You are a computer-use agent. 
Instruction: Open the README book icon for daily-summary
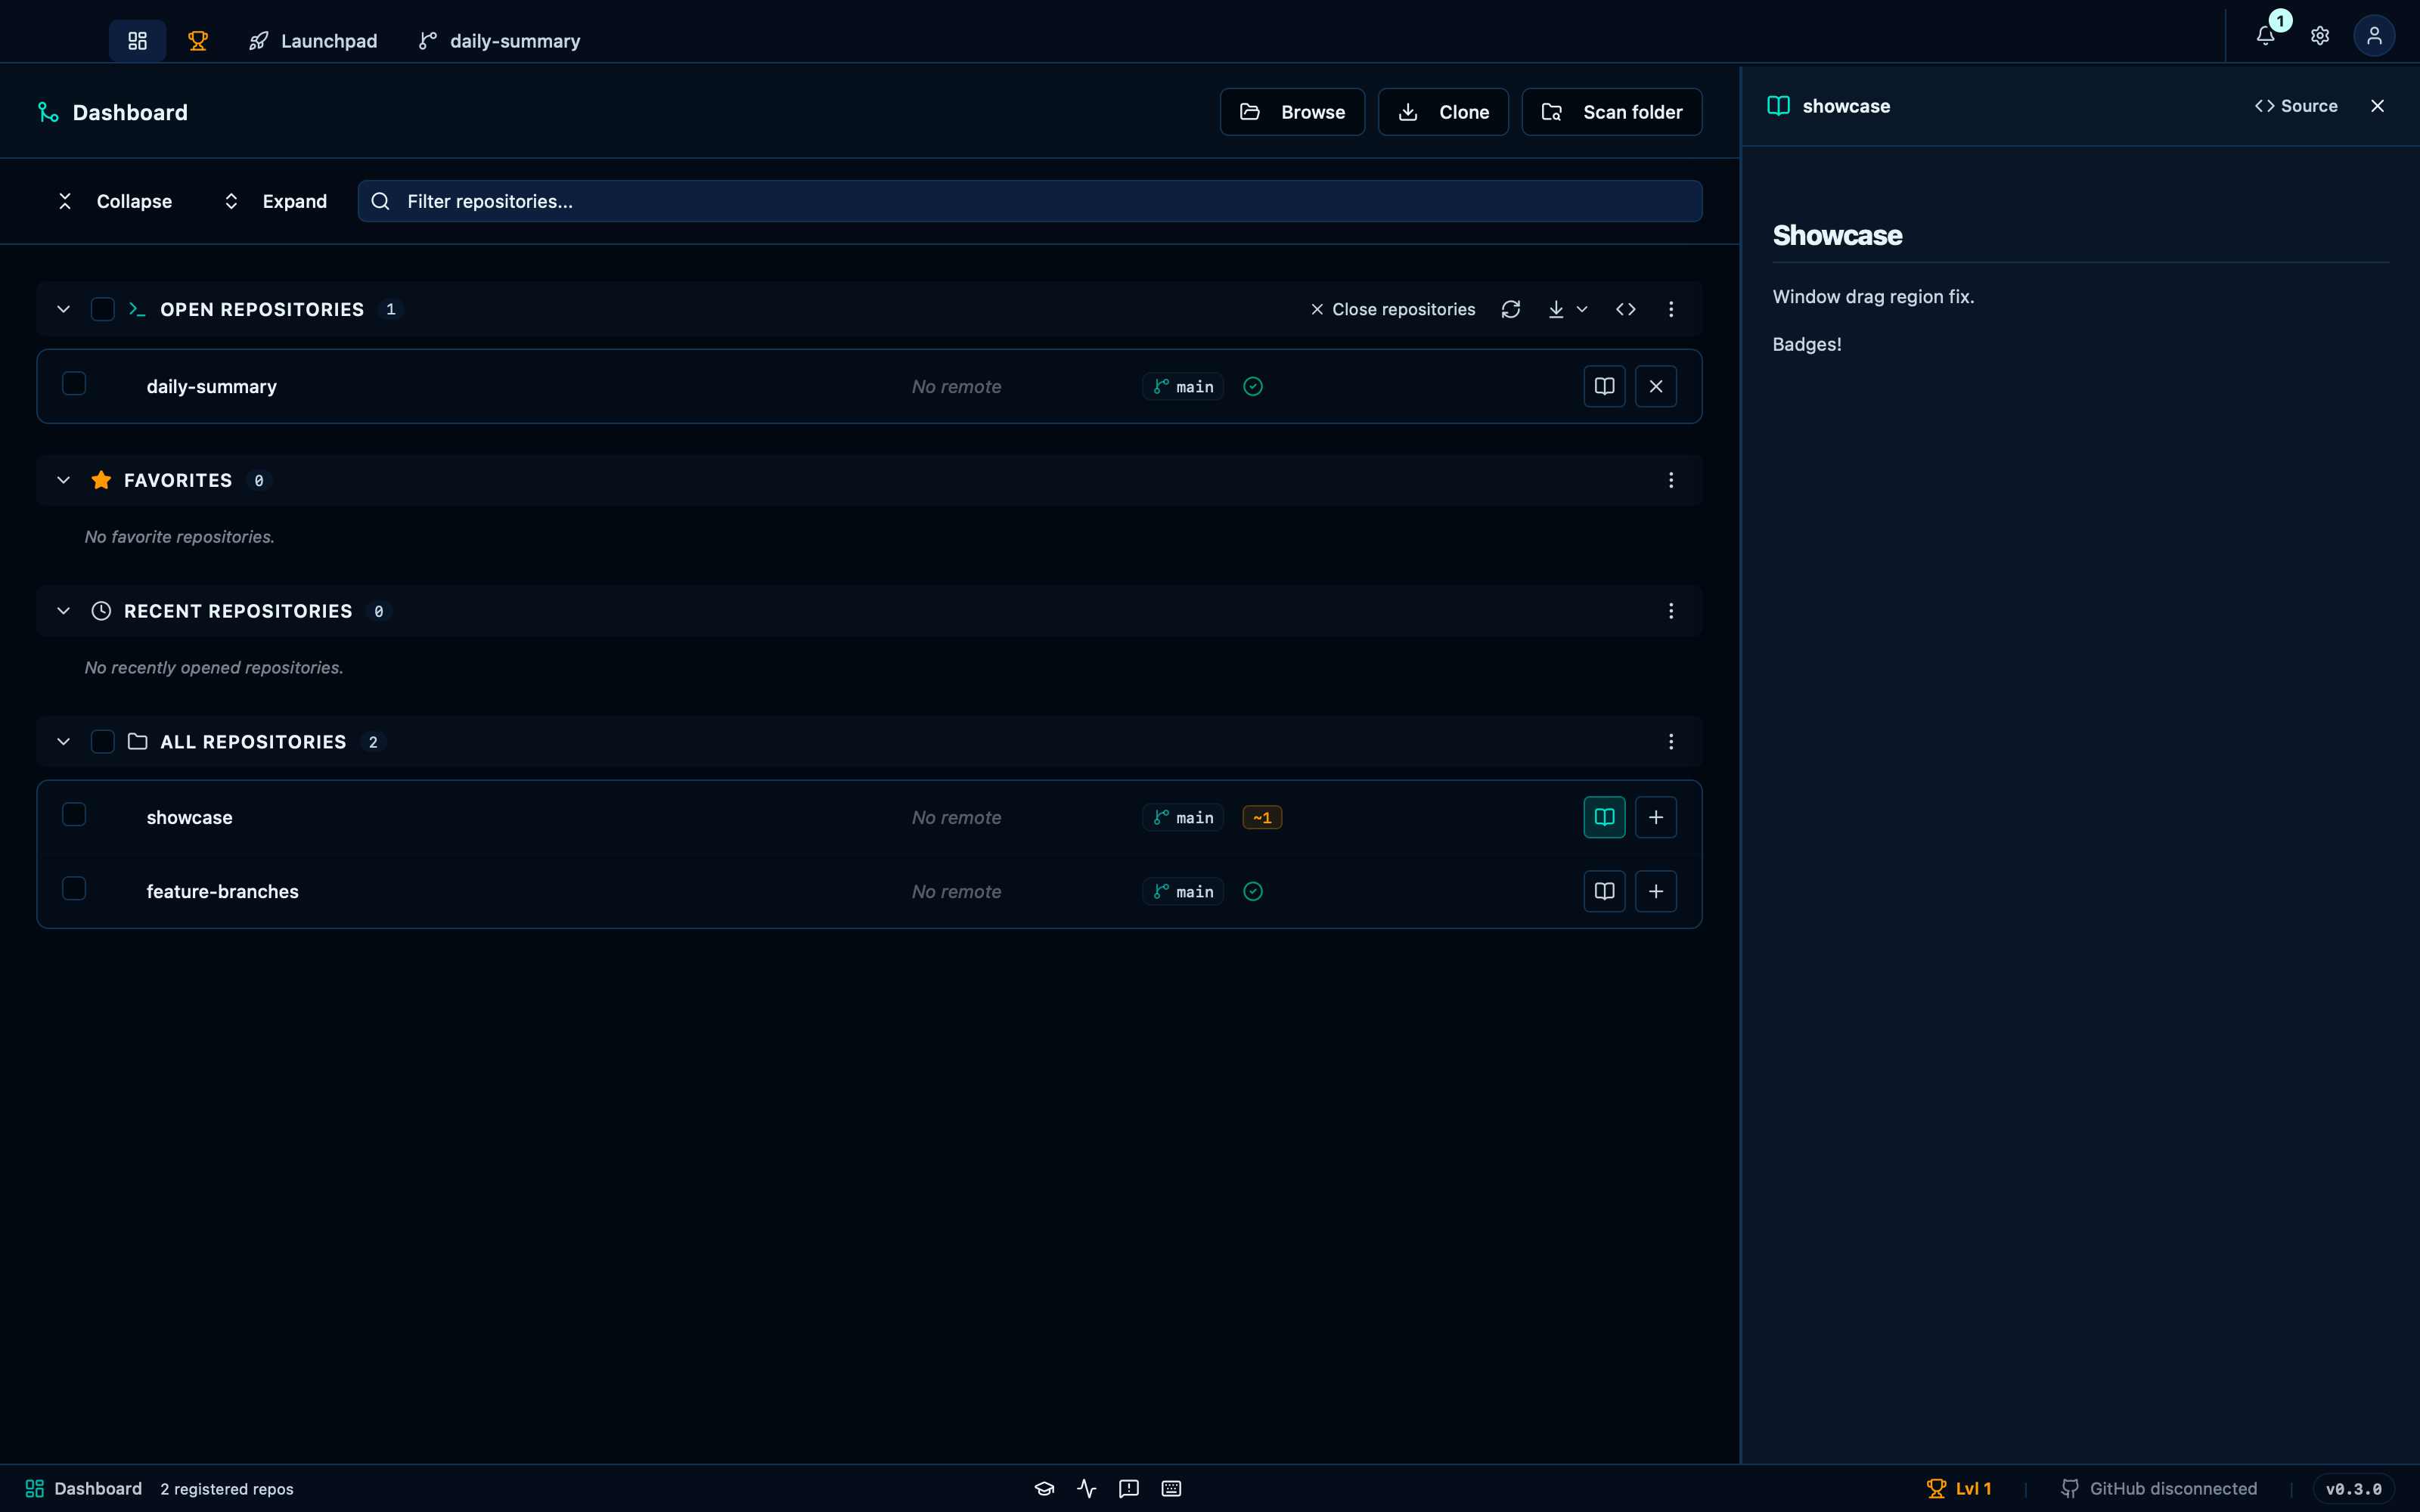(1604, 387)
